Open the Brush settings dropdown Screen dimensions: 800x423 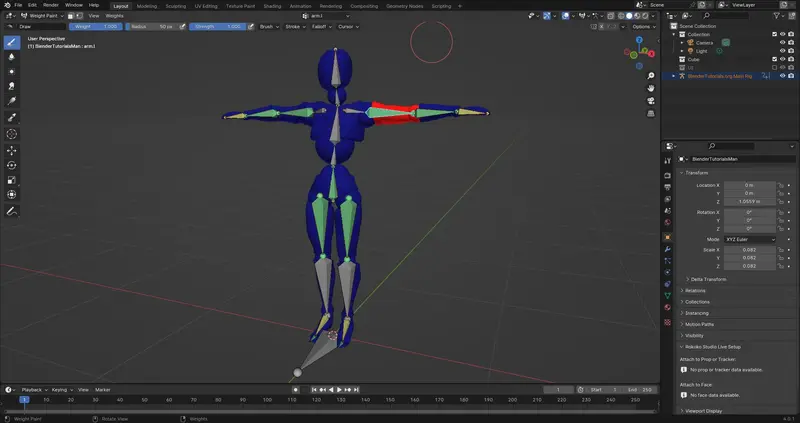(269, 27)
